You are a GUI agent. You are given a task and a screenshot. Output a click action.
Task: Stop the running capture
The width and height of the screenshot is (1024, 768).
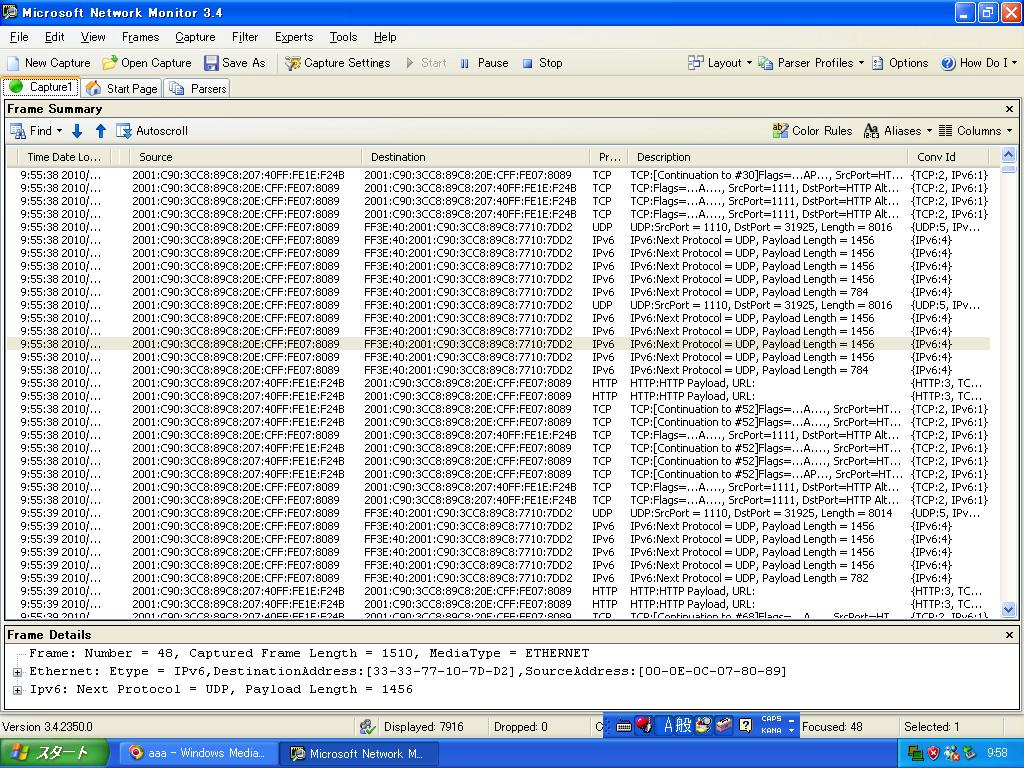click(542, 63)
